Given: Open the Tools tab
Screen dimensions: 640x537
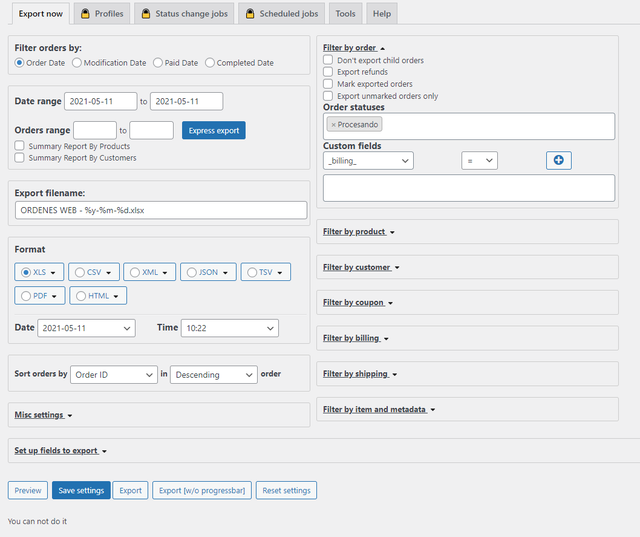Looking at the screenshot, I should [x=345, y=13].
